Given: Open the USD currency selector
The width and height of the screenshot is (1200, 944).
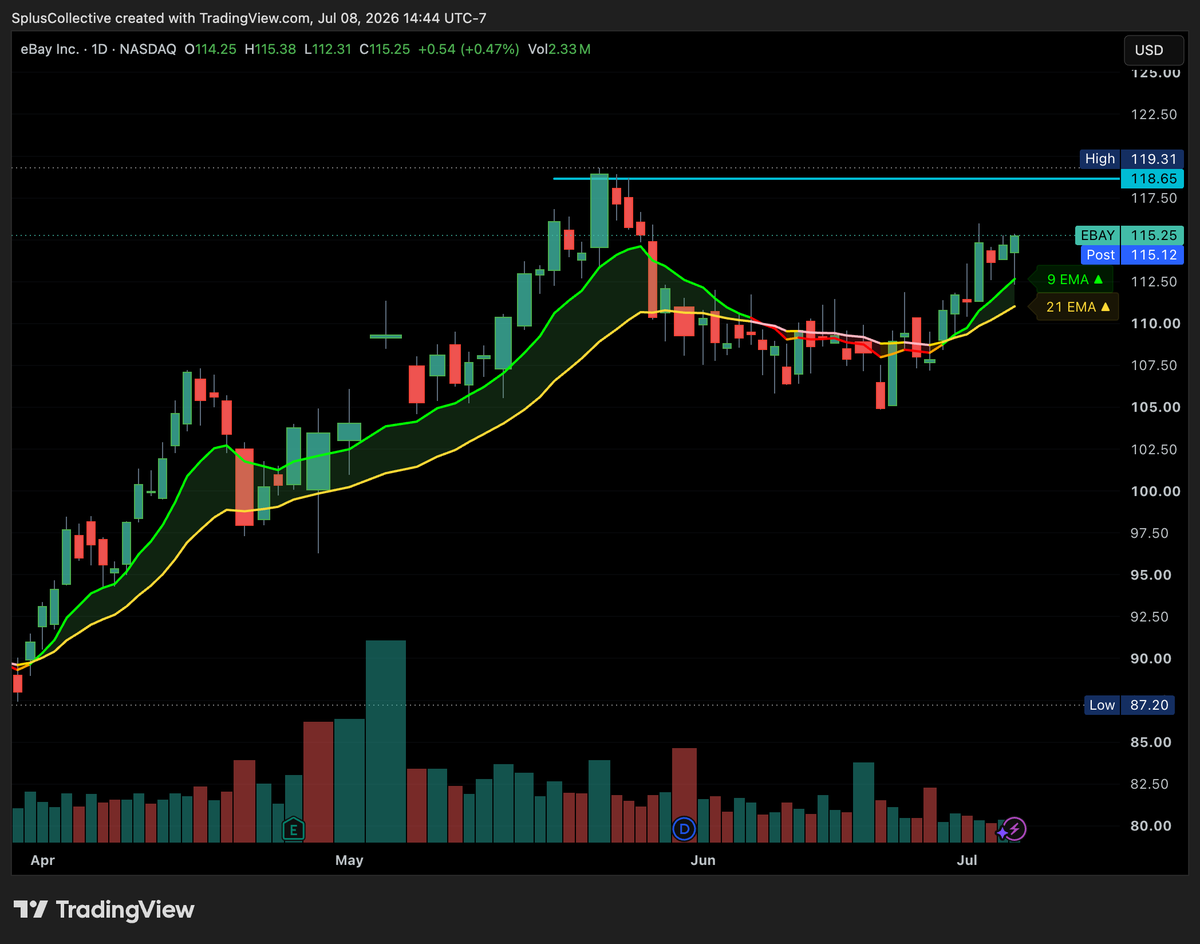Looking at the screenshot, I should click(1150, 50).
